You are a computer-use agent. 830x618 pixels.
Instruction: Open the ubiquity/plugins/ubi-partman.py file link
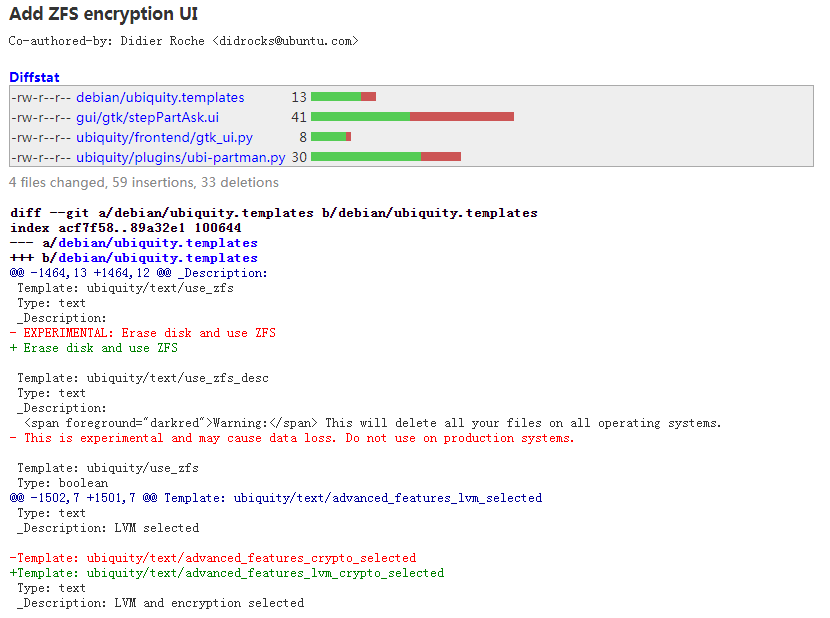180,157
